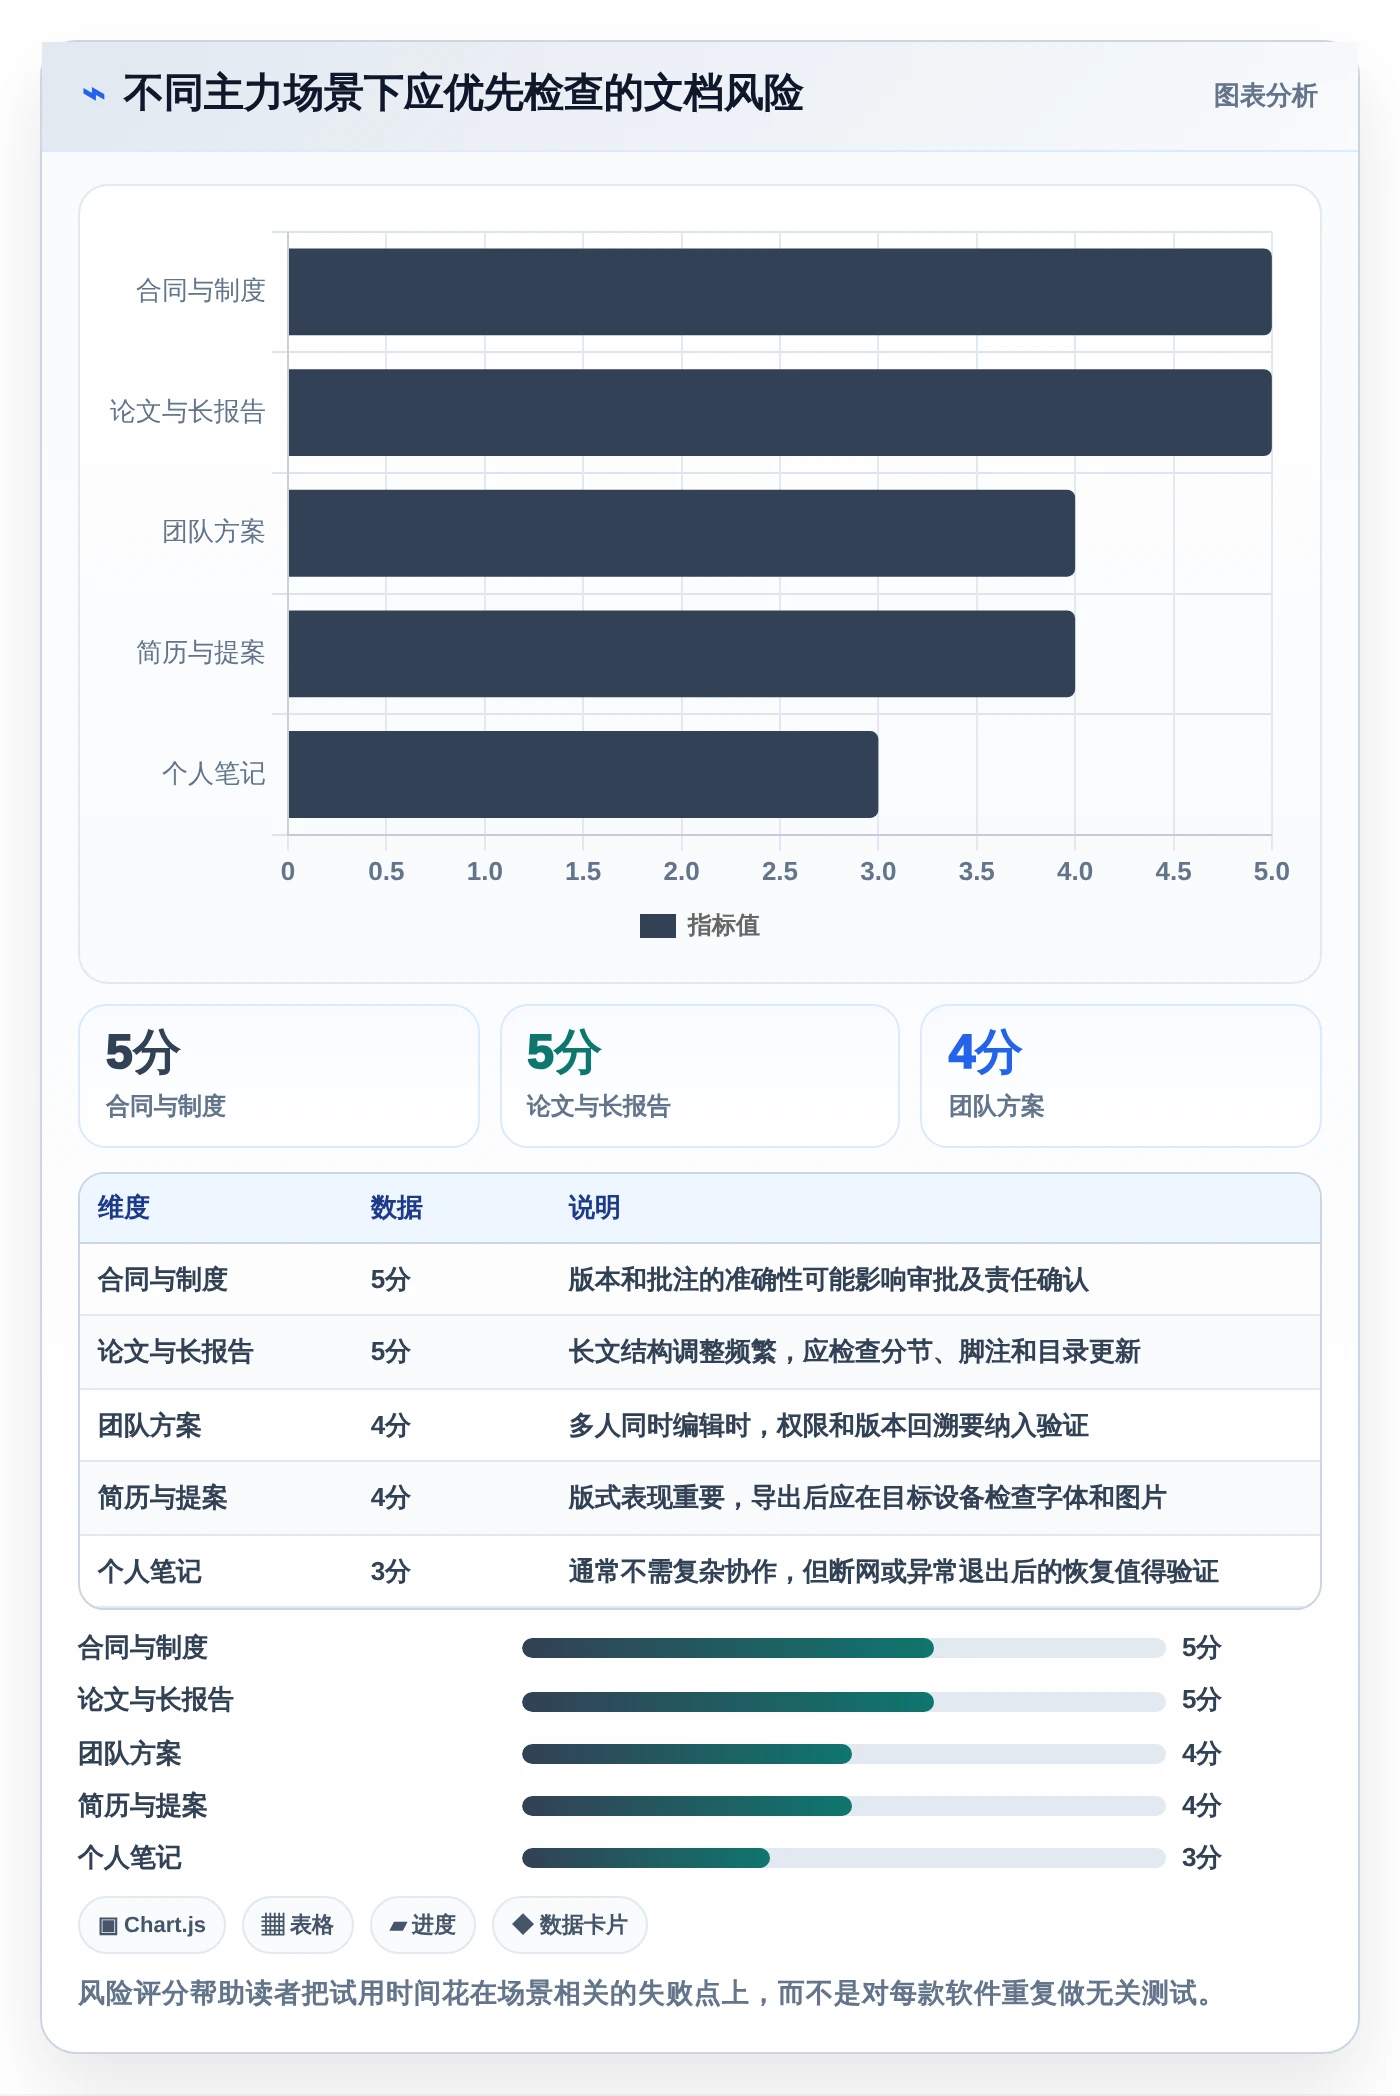Select the 合同与制度 table row cell

(x=163, y=1280)
